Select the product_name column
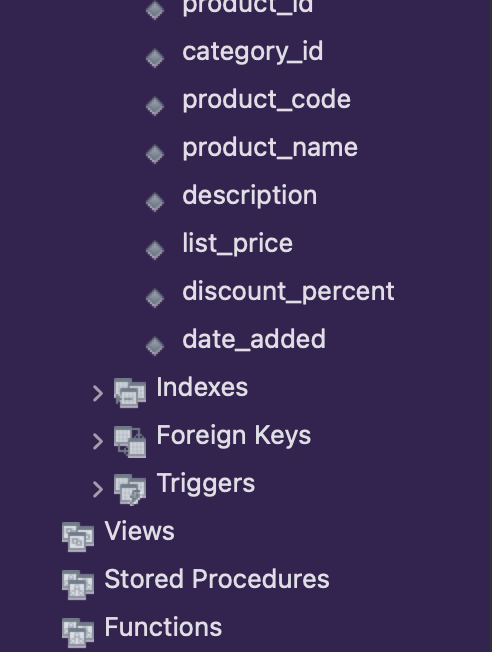 click(270, 148)
